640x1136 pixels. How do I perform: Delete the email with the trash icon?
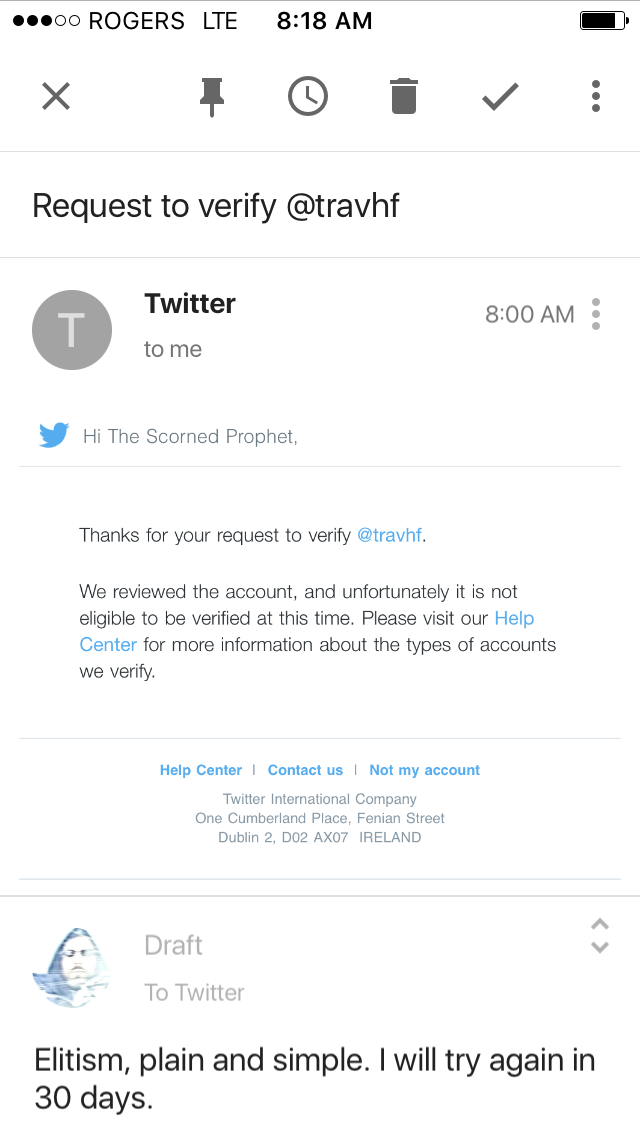coord(404,97)
